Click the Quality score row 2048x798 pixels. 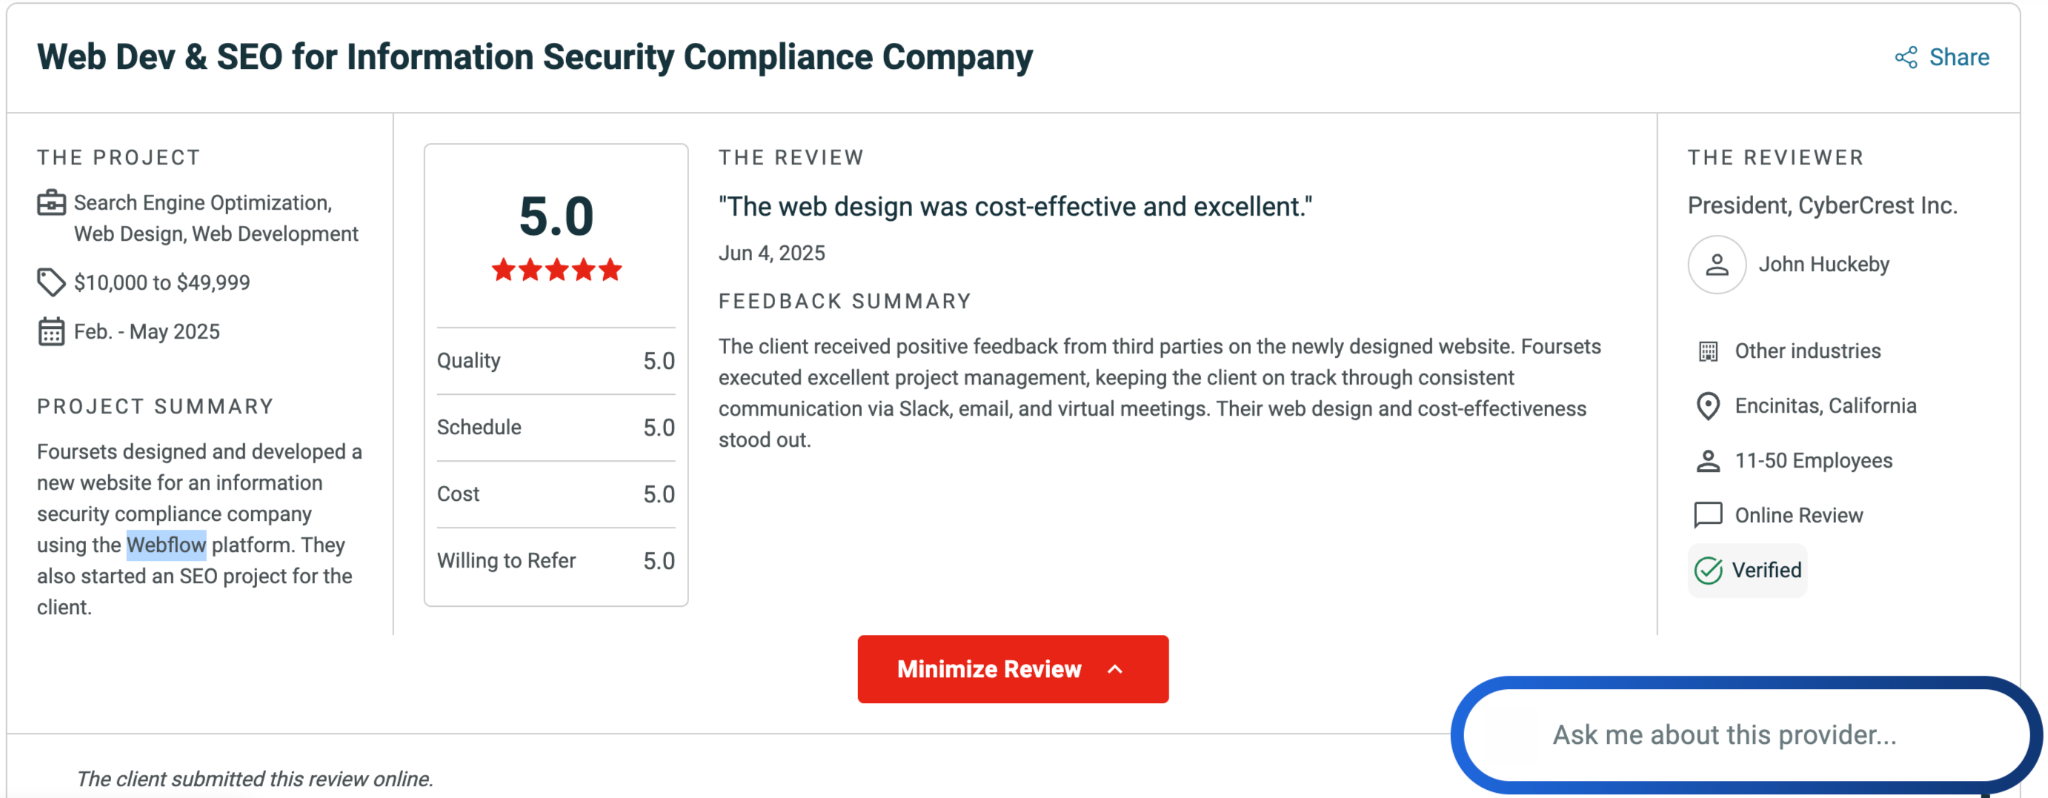[x=556, y=361]
